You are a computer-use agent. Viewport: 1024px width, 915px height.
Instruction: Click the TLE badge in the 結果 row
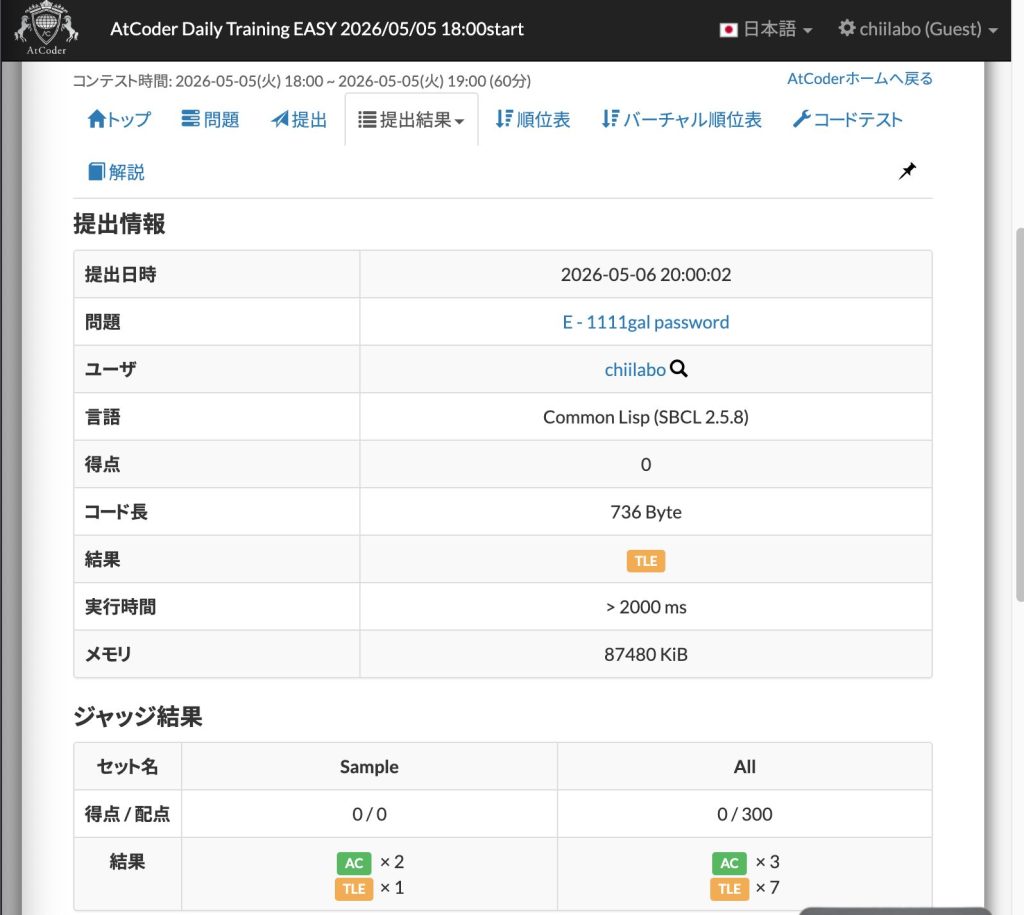646,561
